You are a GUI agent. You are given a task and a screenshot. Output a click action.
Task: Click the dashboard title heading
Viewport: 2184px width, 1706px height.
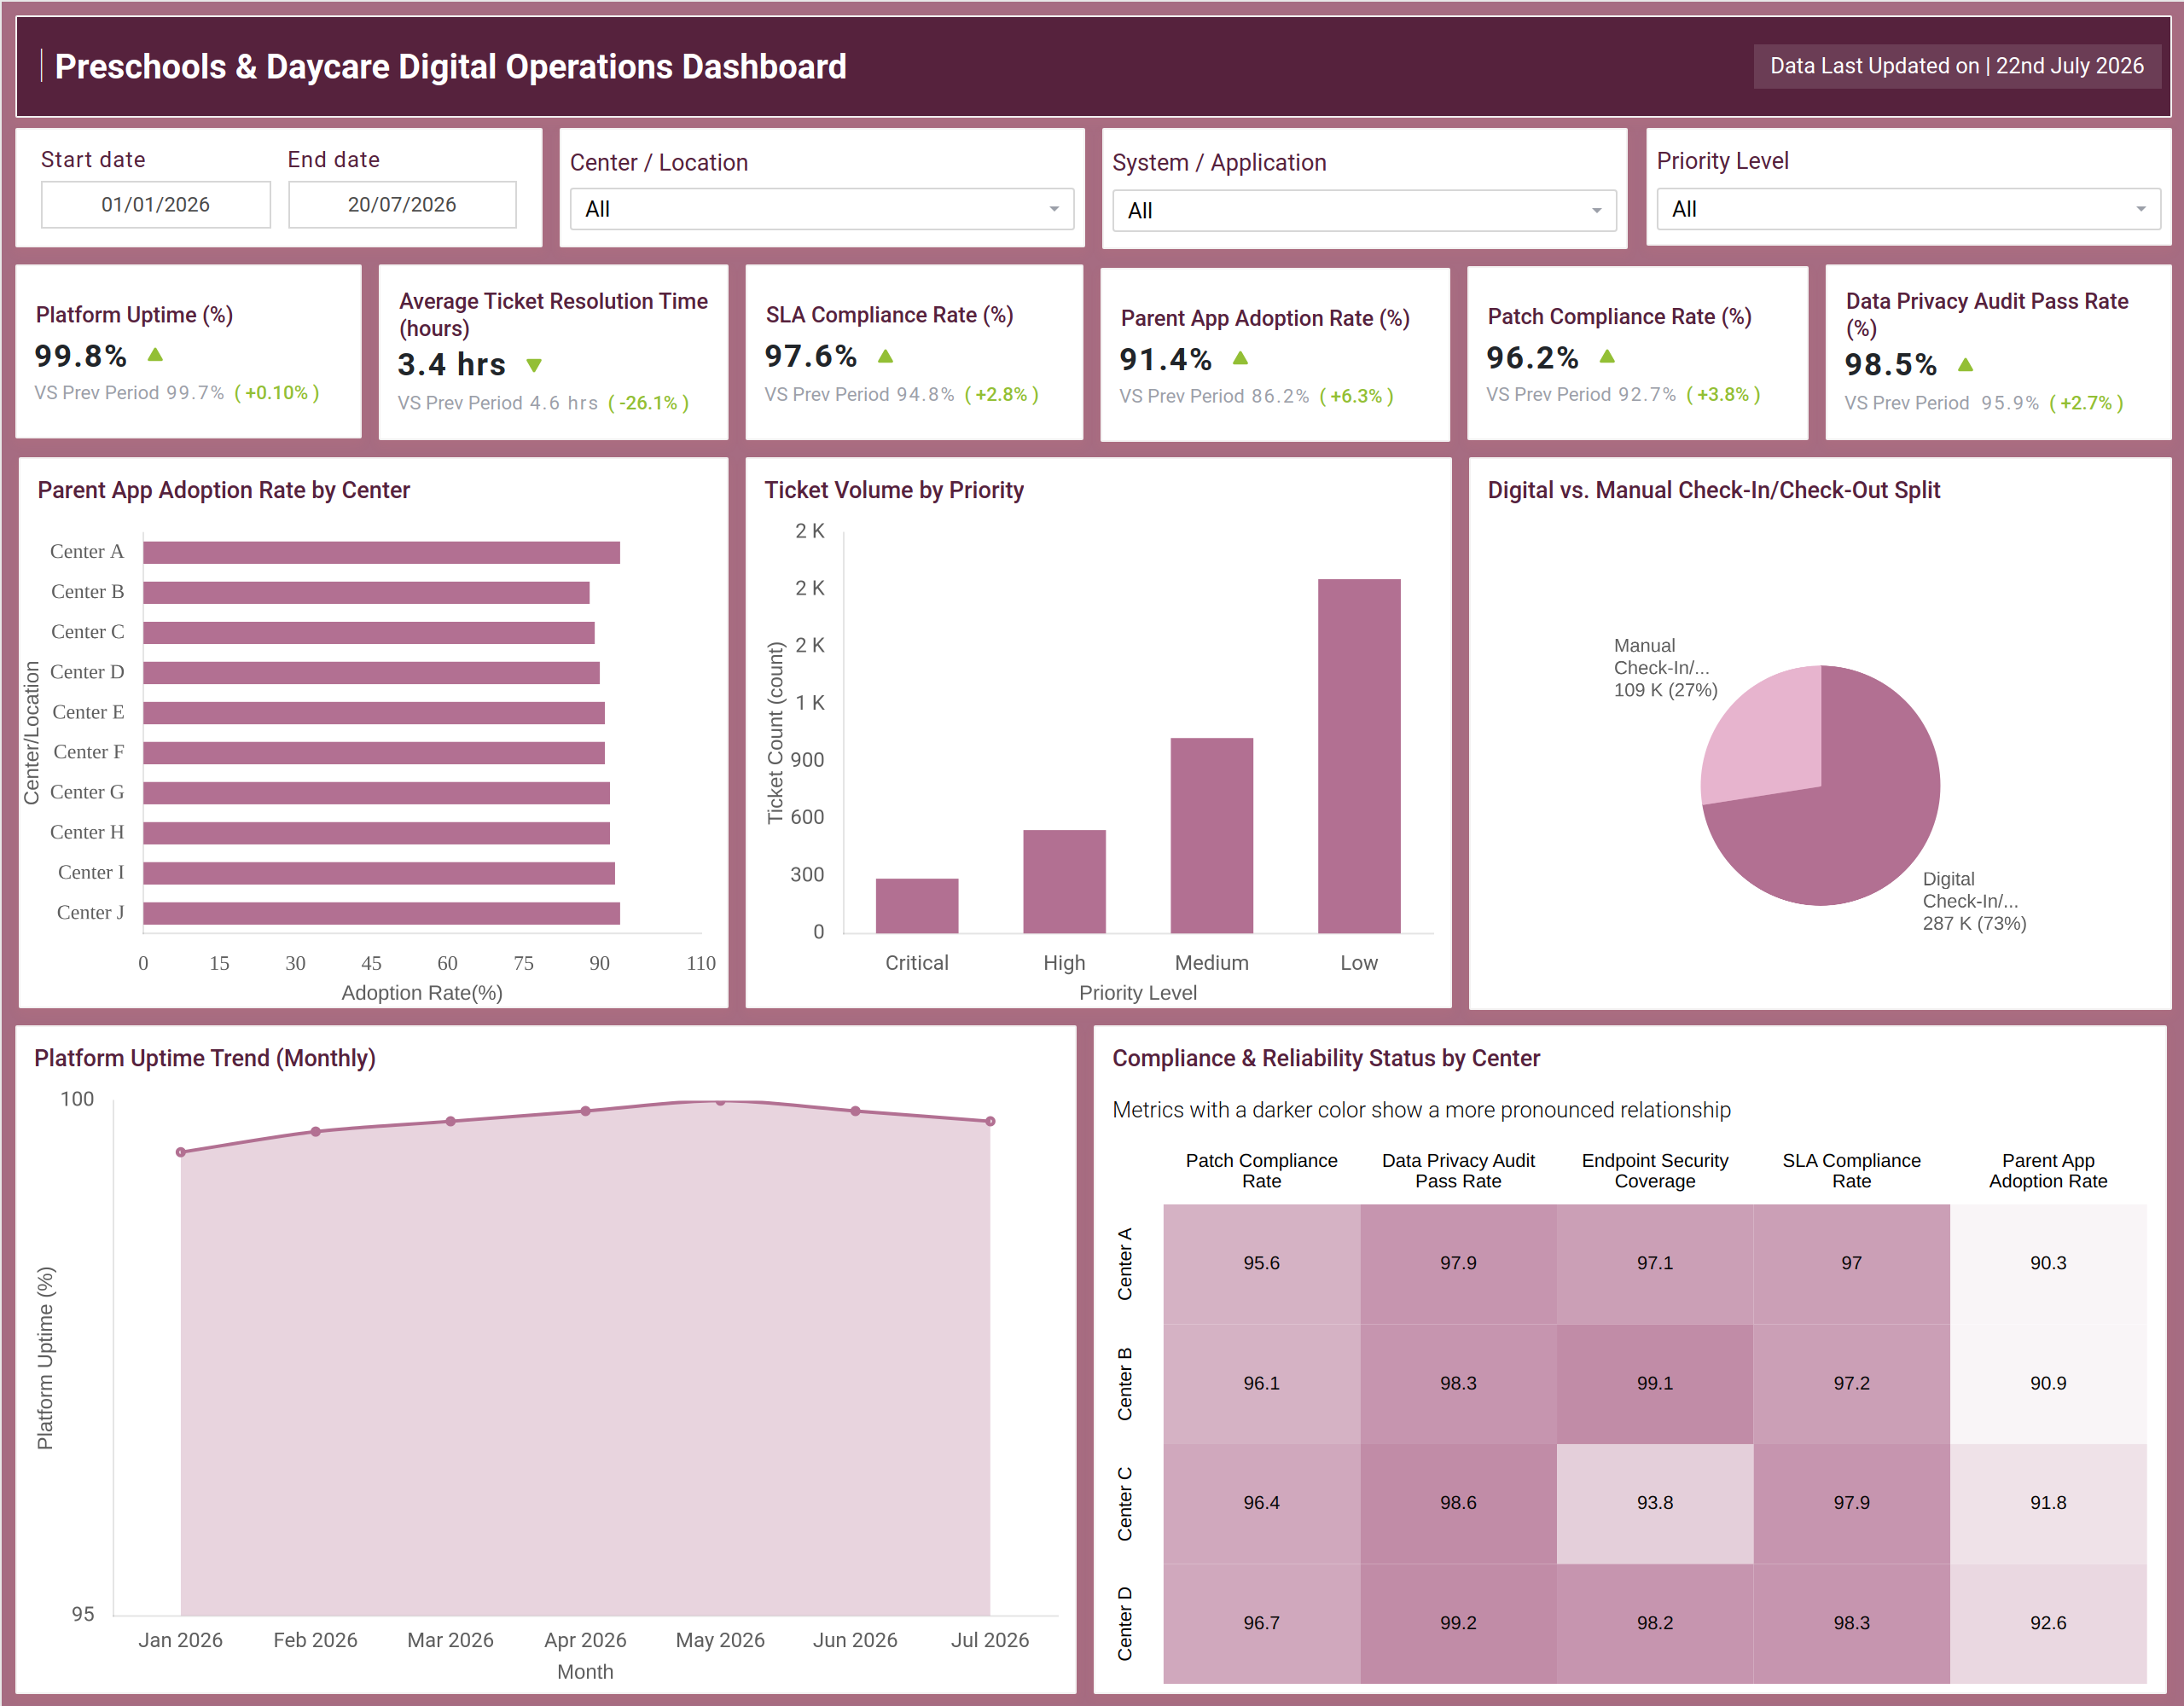tap(450, 66)
